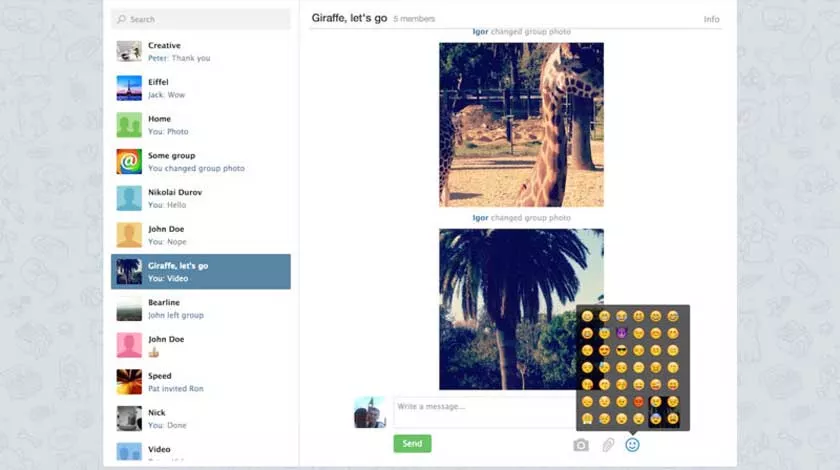Image resolution: width=840 pixels, height=470 pixels.
Task: Click the camera photo icon
Action: [x=581, y=445]
